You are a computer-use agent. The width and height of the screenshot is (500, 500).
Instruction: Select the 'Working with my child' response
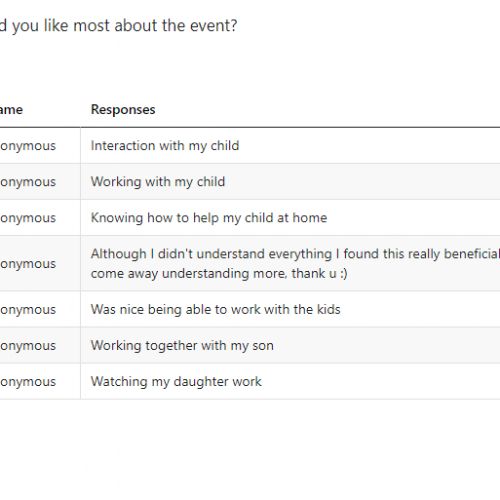pos(158,182)
